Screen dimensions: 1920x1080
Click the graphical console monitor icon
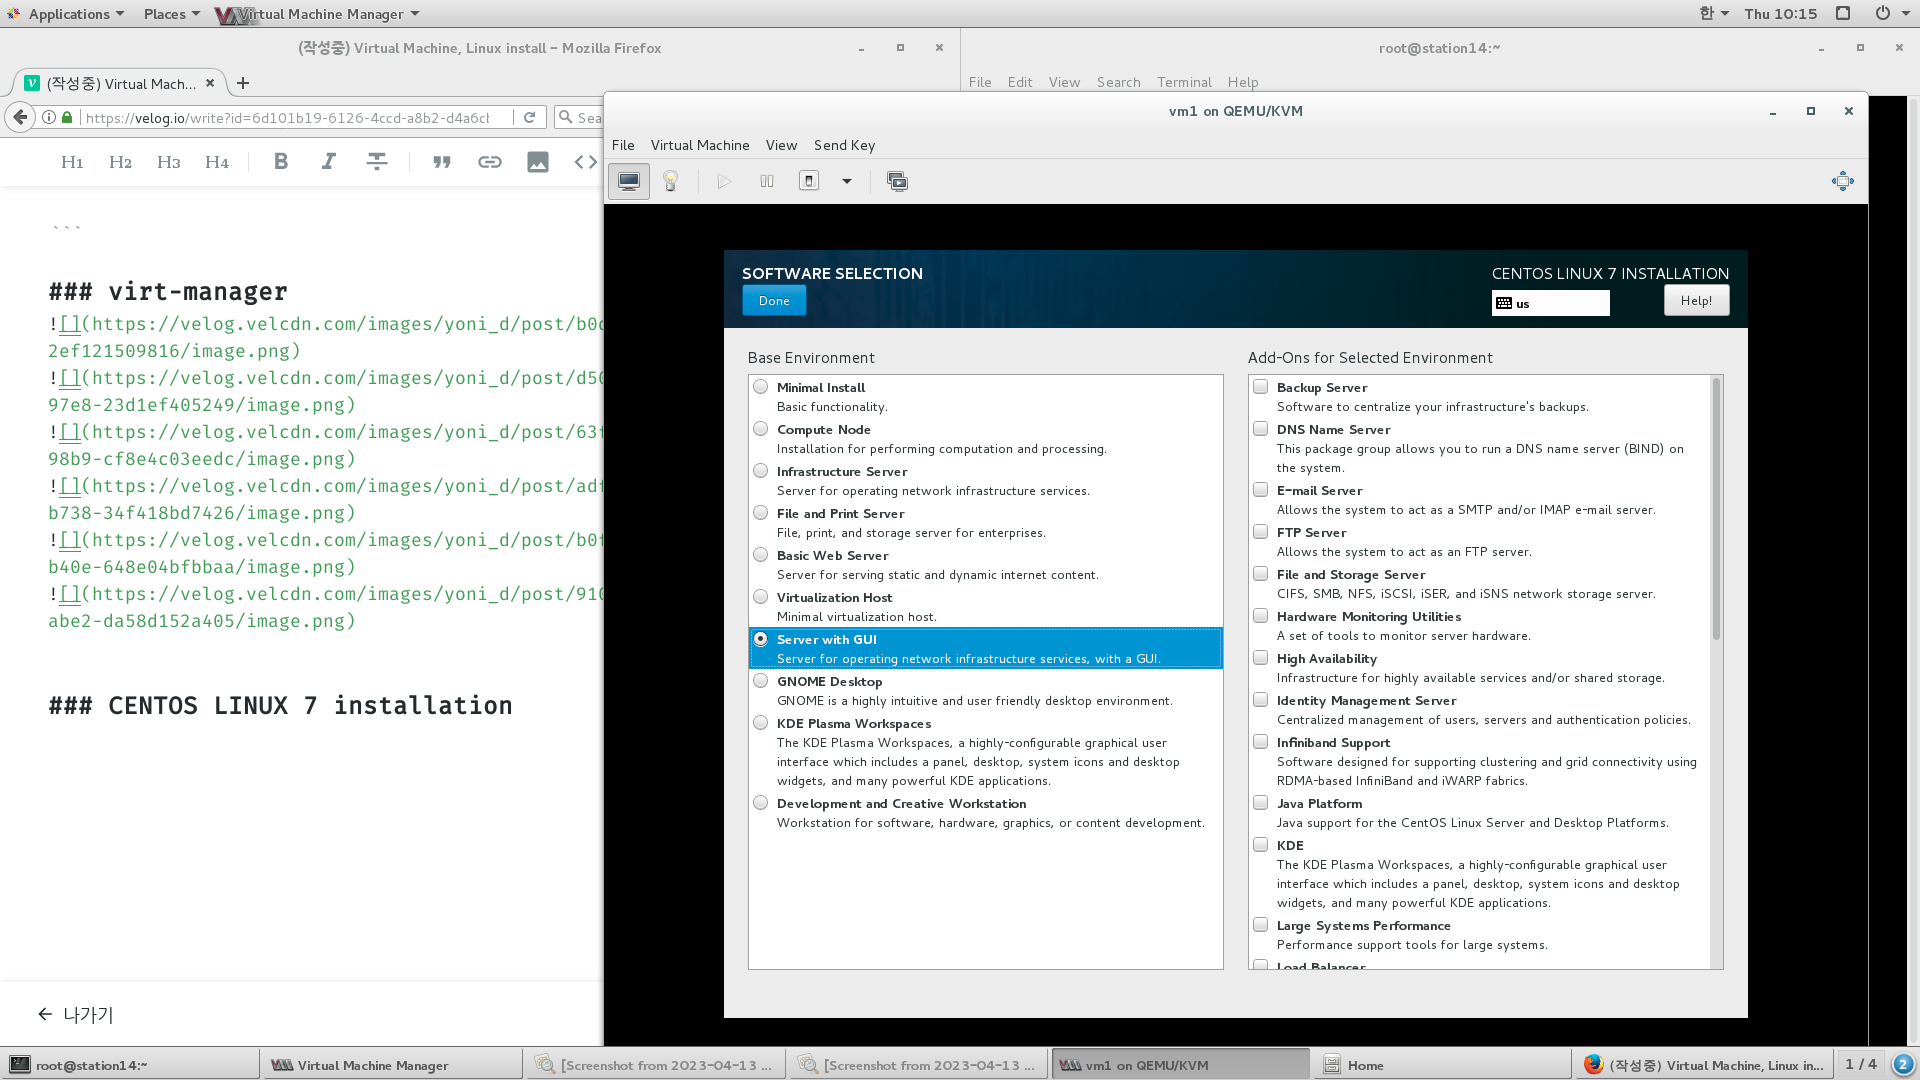point(629,181)
